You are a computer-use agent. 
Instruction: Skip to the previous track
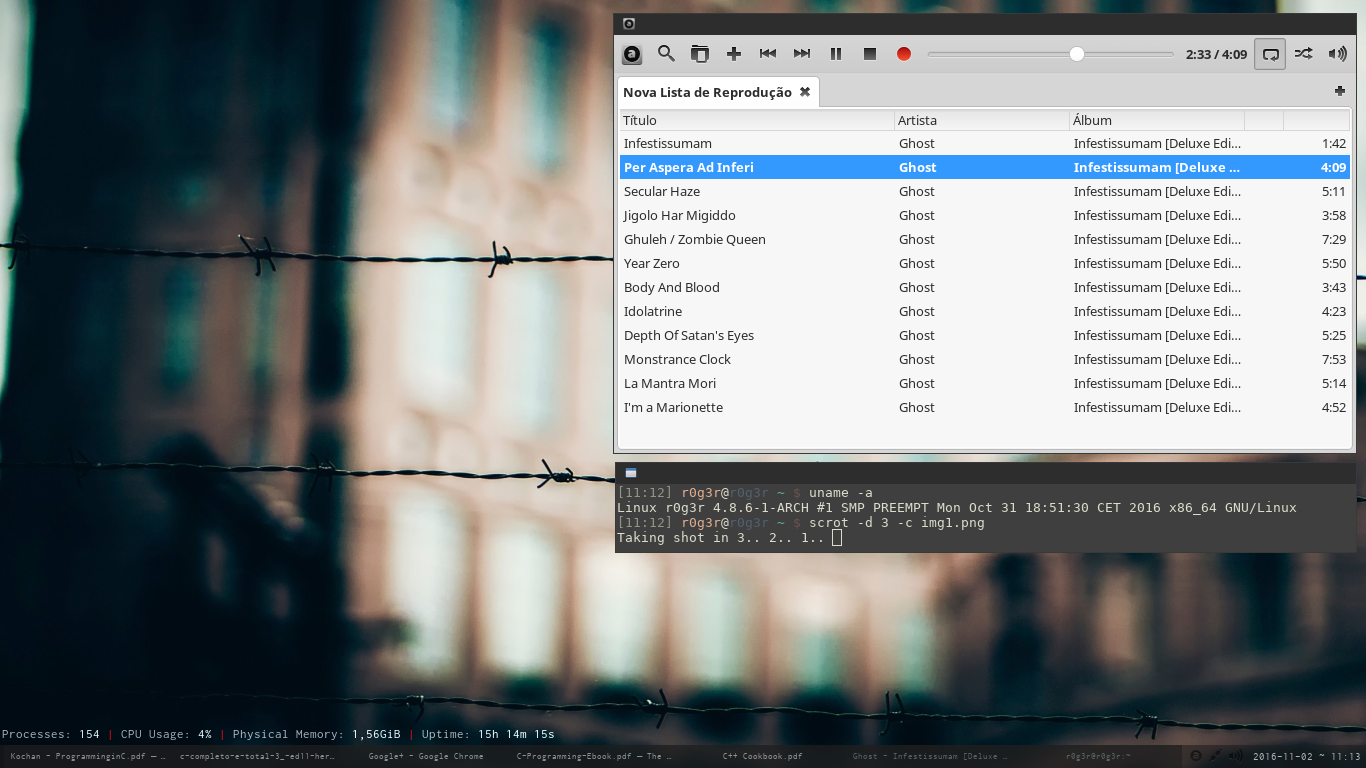click(x=768, y=54)
